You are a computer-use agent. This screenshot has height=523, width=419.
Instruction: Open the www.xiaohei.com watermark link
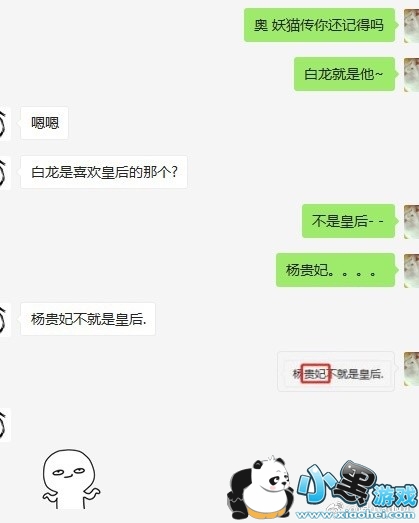(x=356, y=515)
